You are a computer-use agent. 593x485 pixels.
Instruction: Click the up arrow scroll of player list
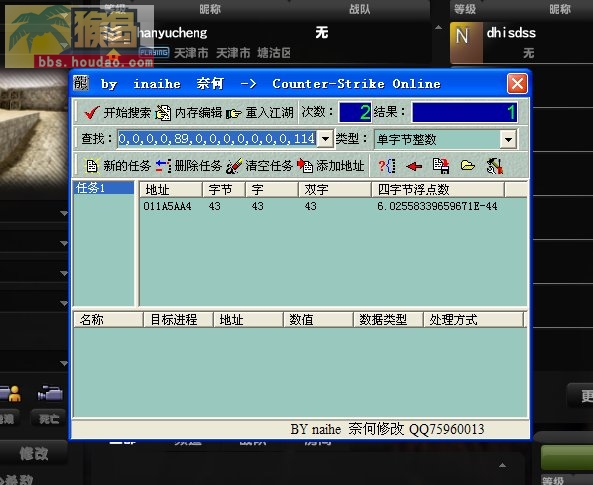pyautogui.click(x=438, y=27)
